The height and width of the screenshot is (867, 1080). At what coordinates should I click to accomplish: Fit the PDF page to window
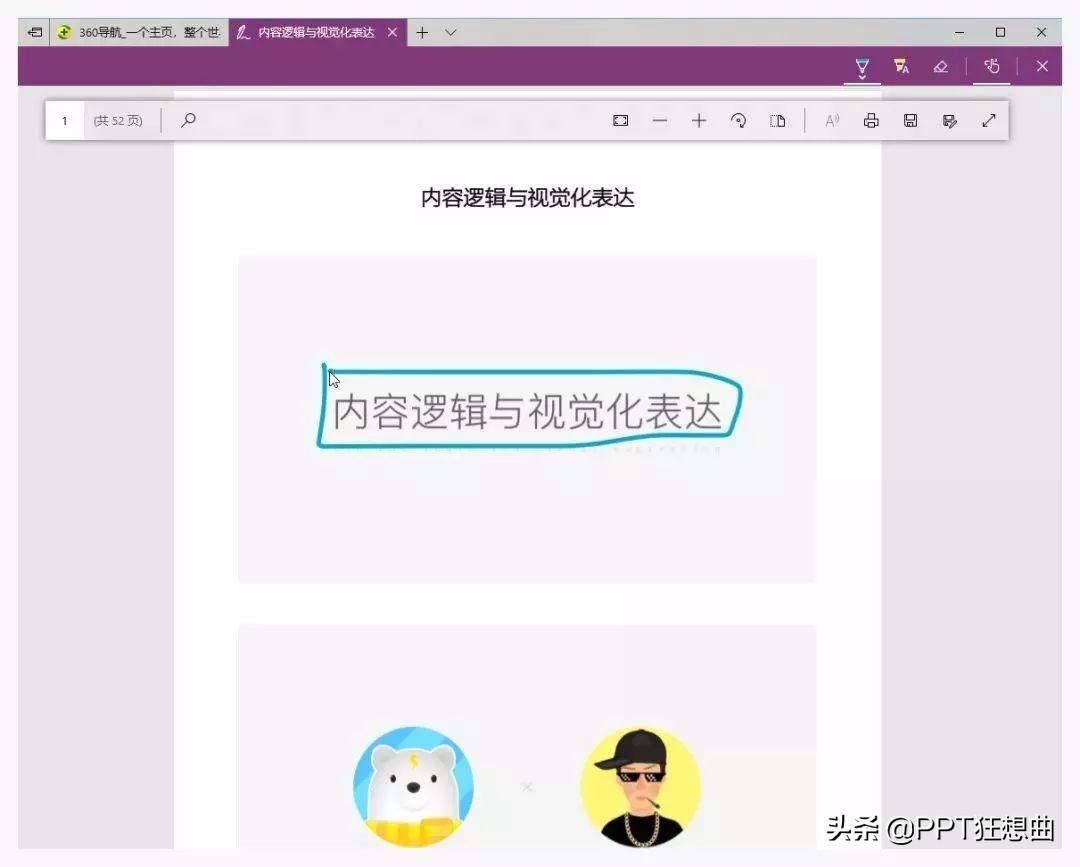pos(620,121)
